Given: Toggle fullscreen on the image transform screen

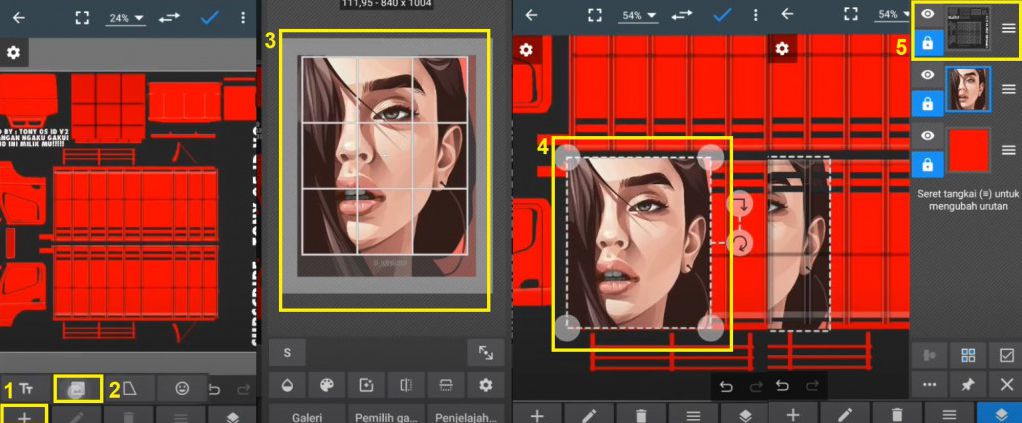Looking at the screenshot, I should pos(594,15).
